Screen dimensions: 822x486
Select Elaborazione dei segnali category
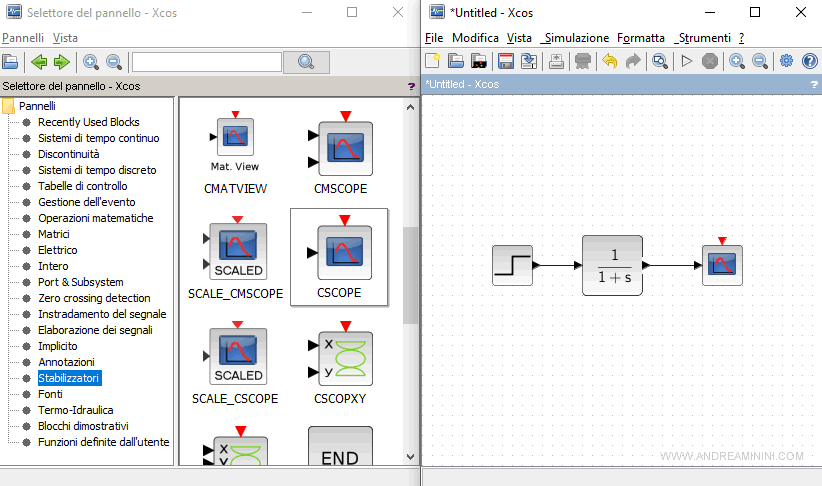click(95, 330)
